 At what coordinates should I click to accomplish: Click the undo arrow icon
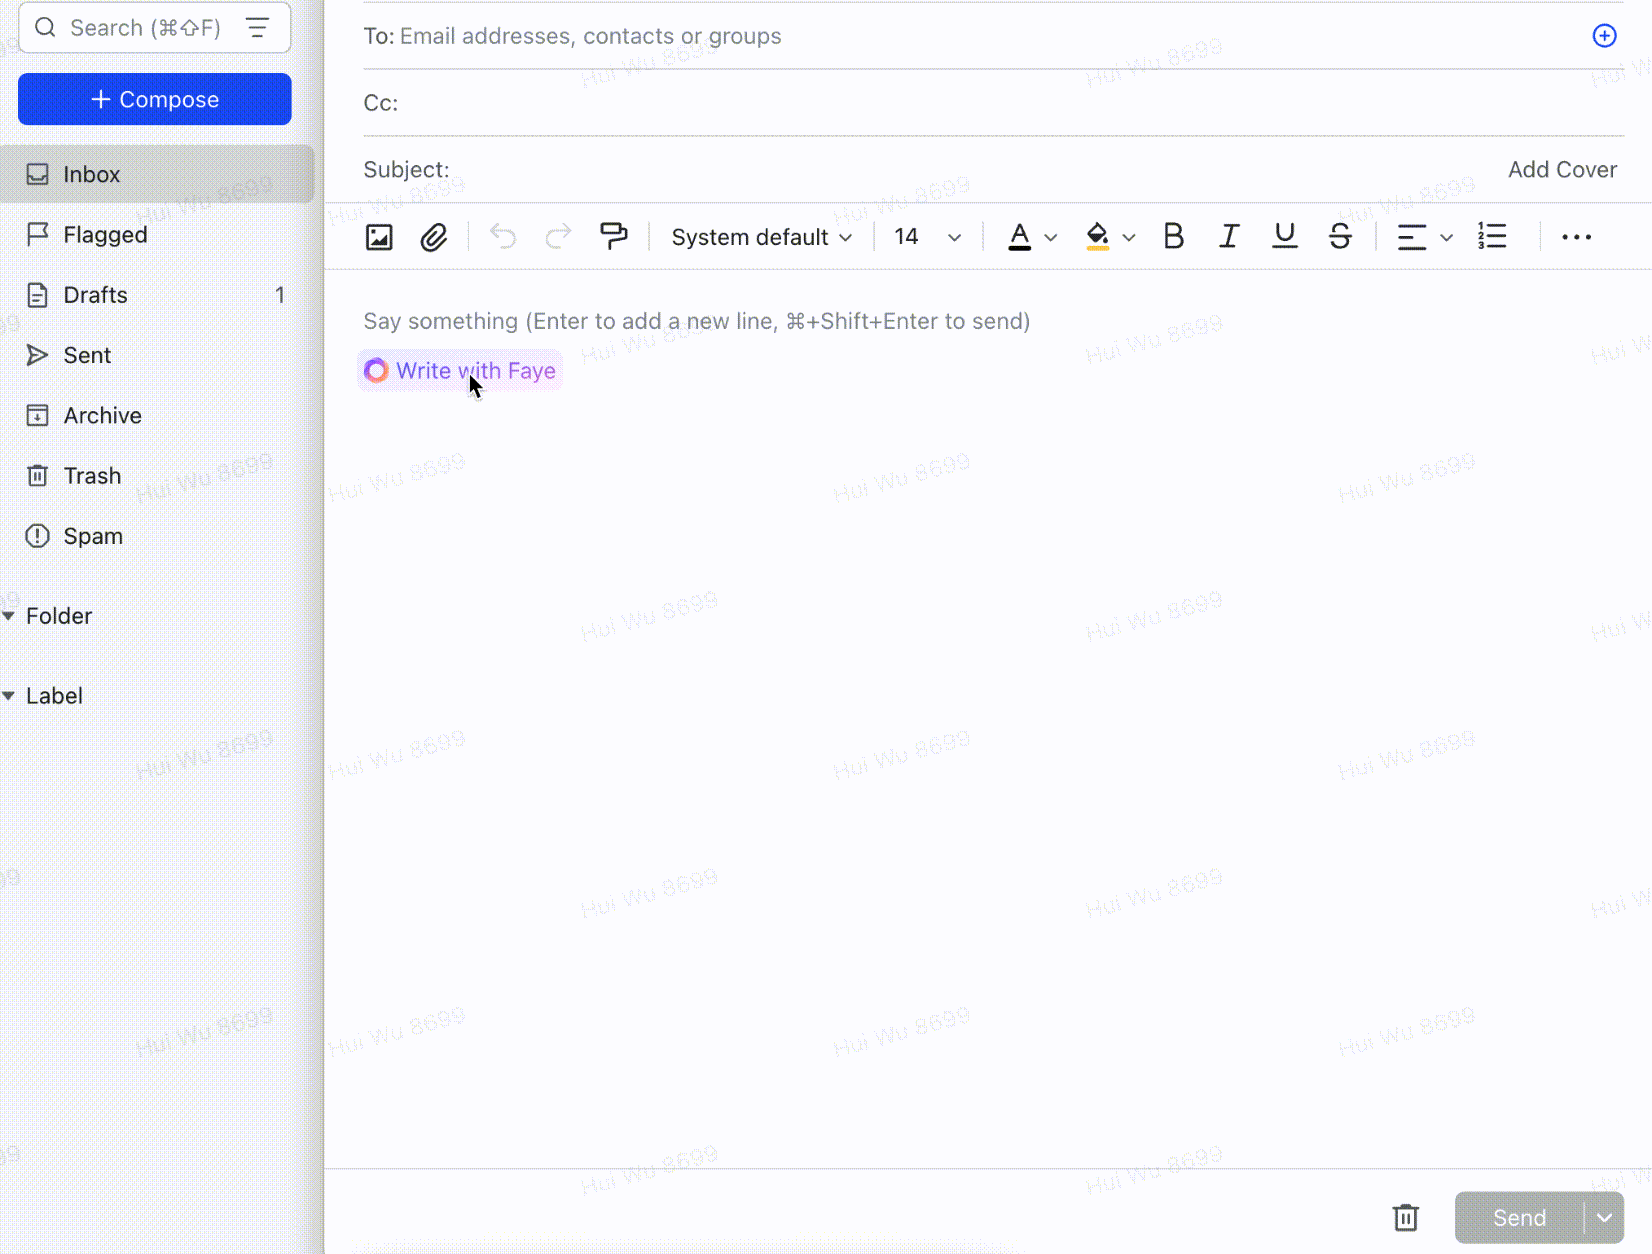click(x=503, y=237)
